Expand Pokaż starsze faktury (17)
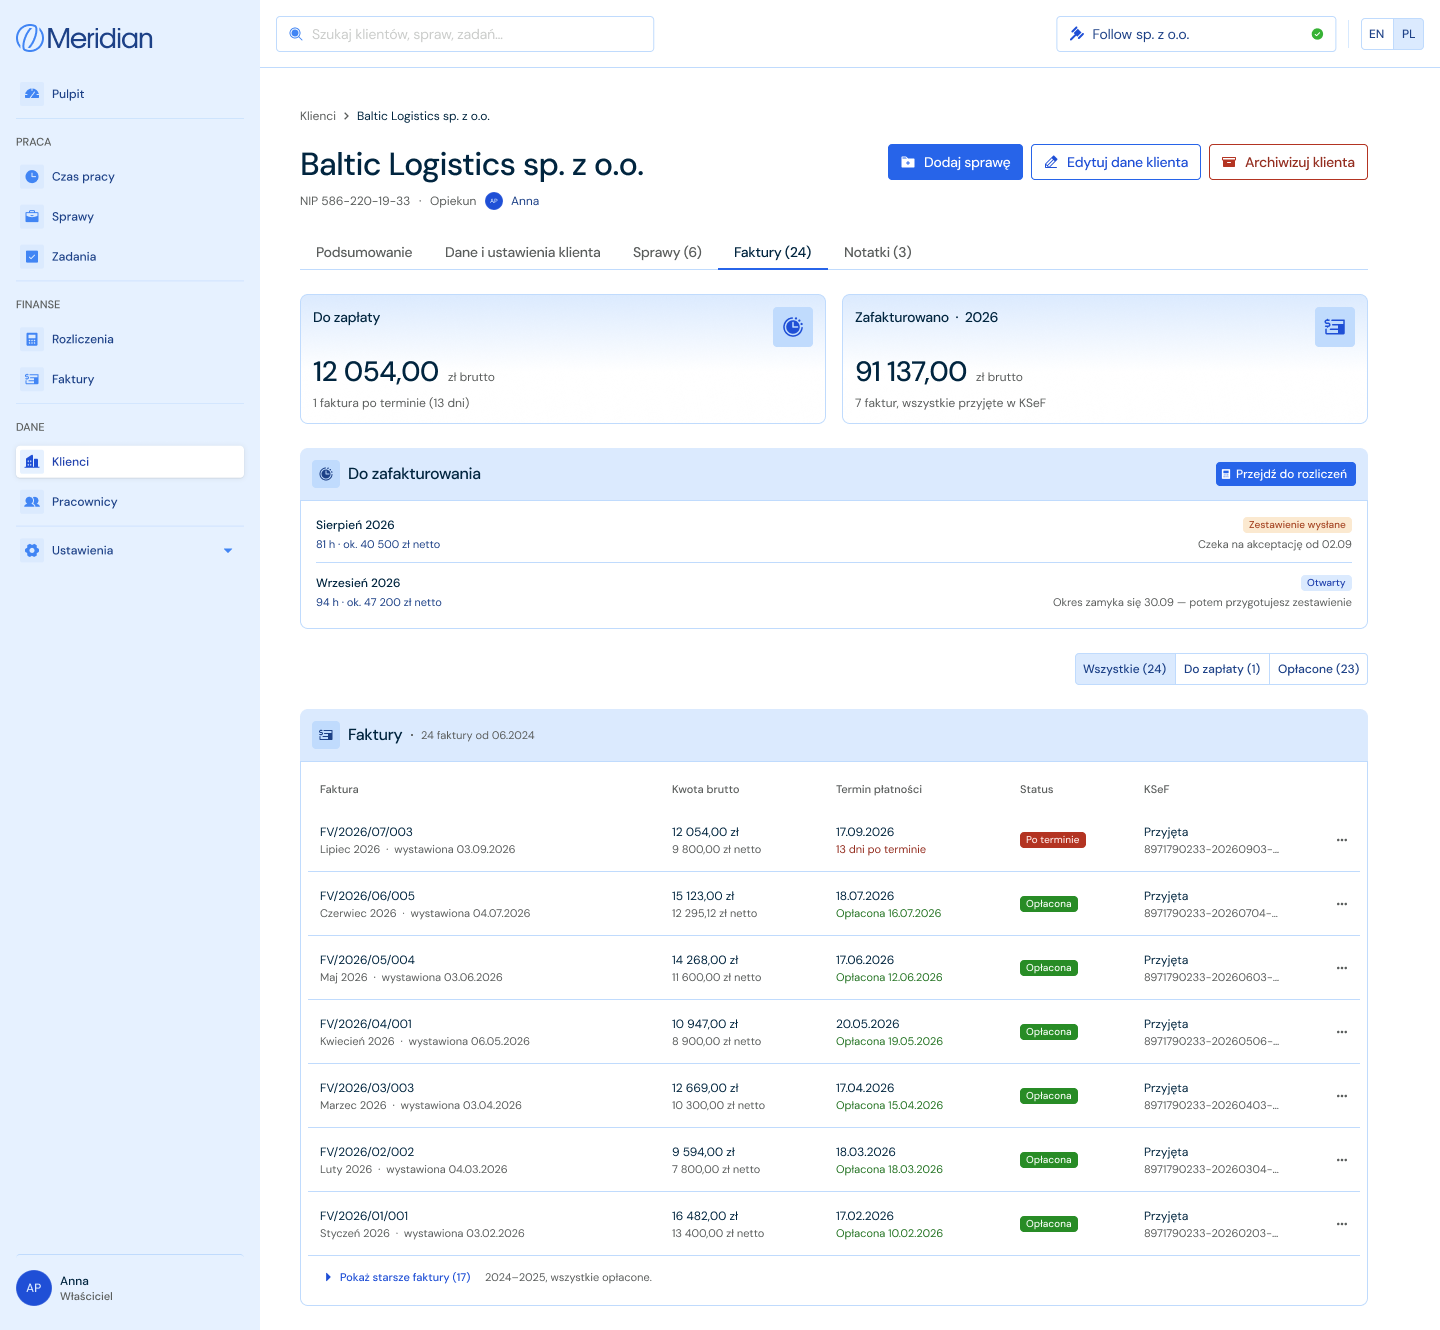 [398, 1277]
